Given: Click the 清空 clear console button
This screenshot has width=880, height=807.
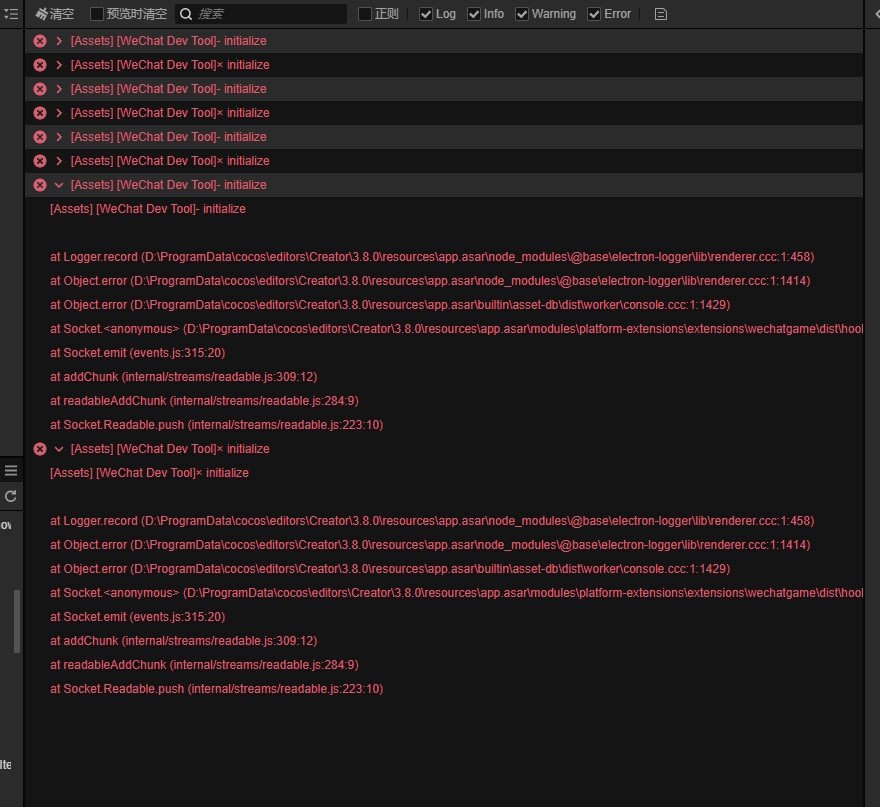Looking at the screenshot, I should click(54, 14).
